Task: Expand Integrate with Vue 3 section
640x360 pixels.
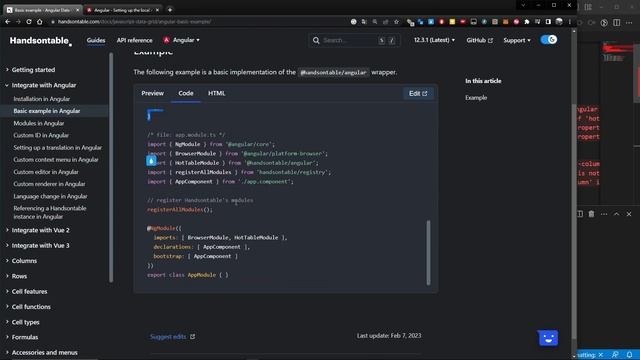Action: [x=40, y=245]
